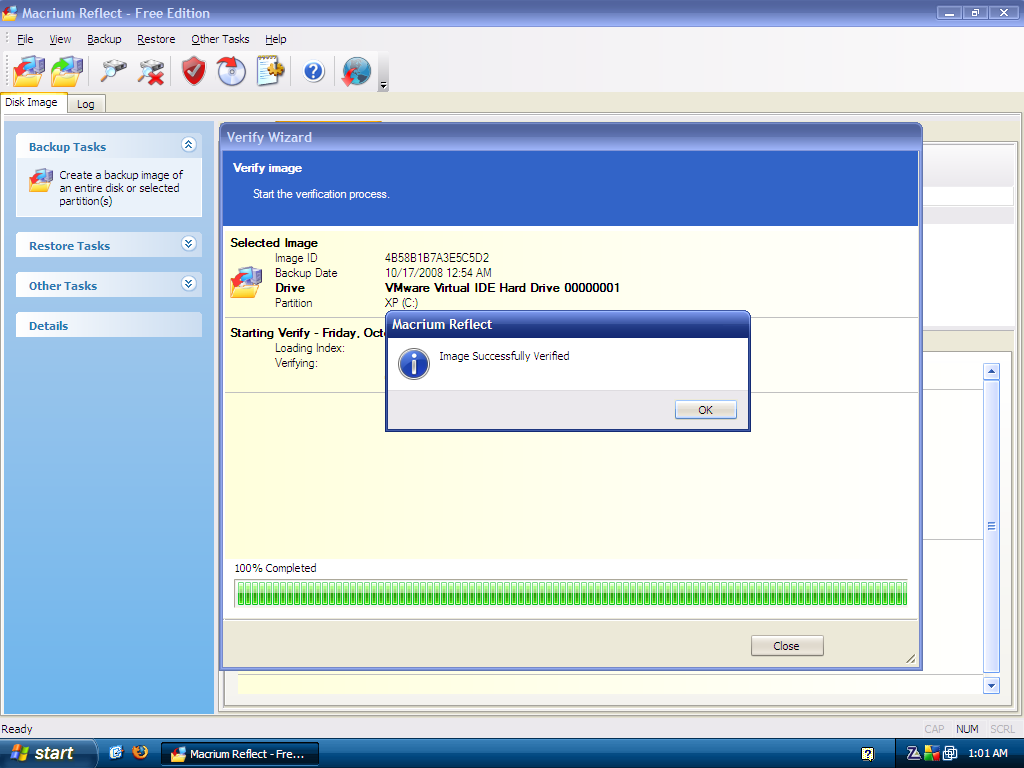
Task: Click the help question mark icon in taskbar
Action: click(x=867, y=754)
